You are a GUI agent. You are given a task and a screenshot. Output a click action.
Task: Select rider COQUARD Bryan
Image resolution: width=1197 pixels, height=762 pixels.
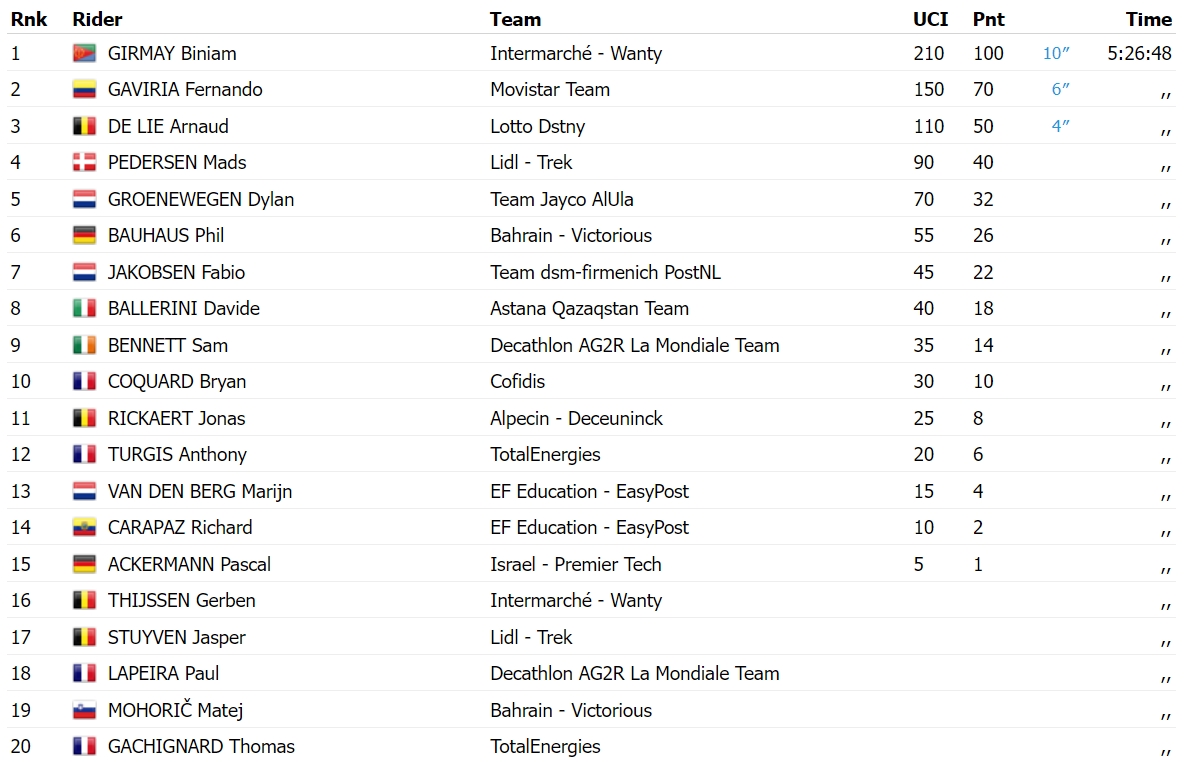[x=176, y=382]
